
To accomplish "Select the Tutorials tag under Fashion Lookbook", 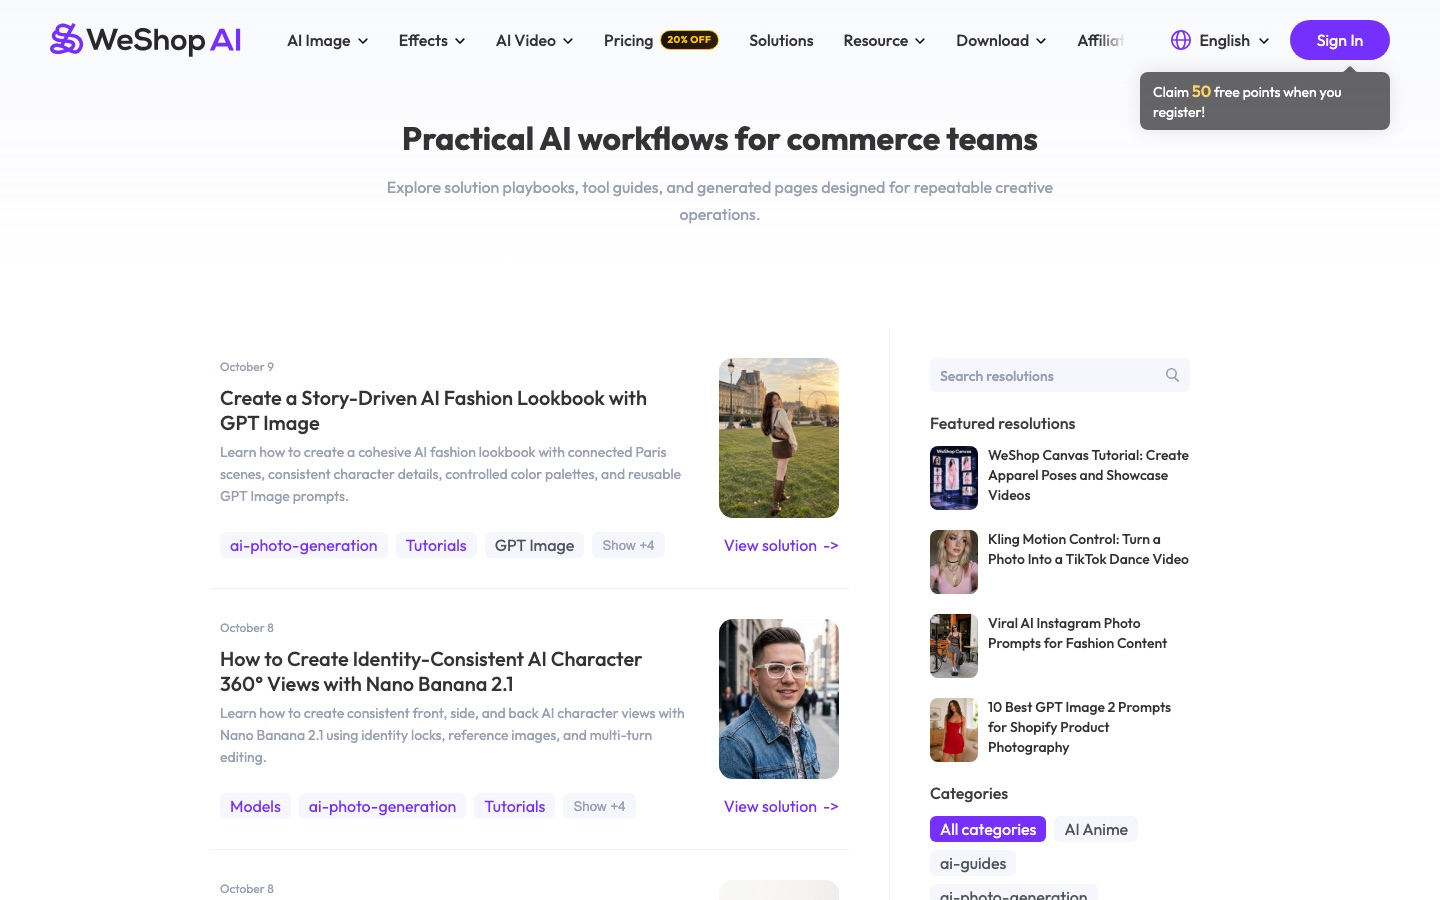I will point(436,545).
